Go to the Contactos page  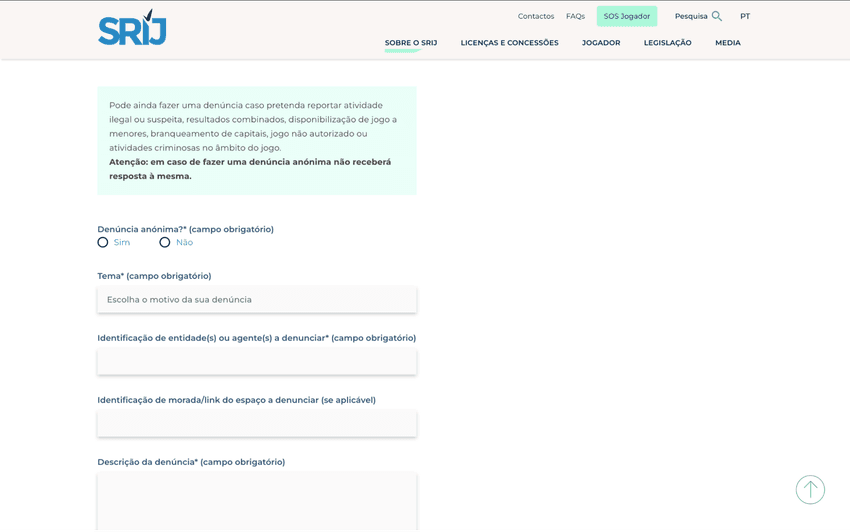click(x=536, y=16)
